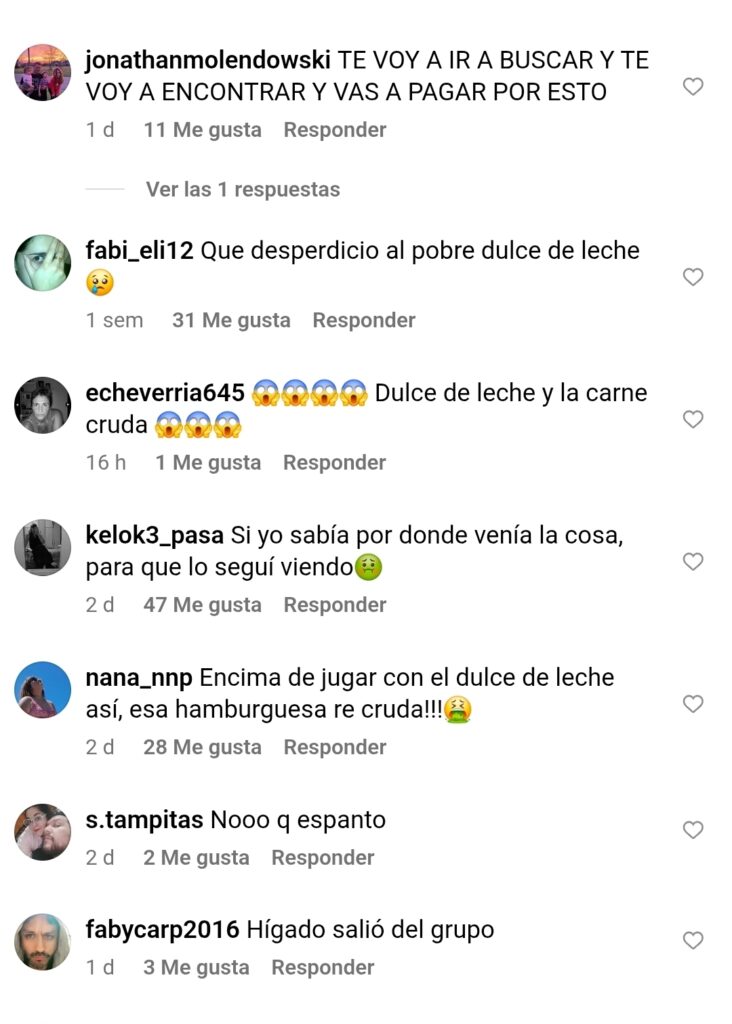Click Responder under echeverria645's comment
Image resolution: width=732 pixels, height=1024 pixels.
click(x=334, y=463)
